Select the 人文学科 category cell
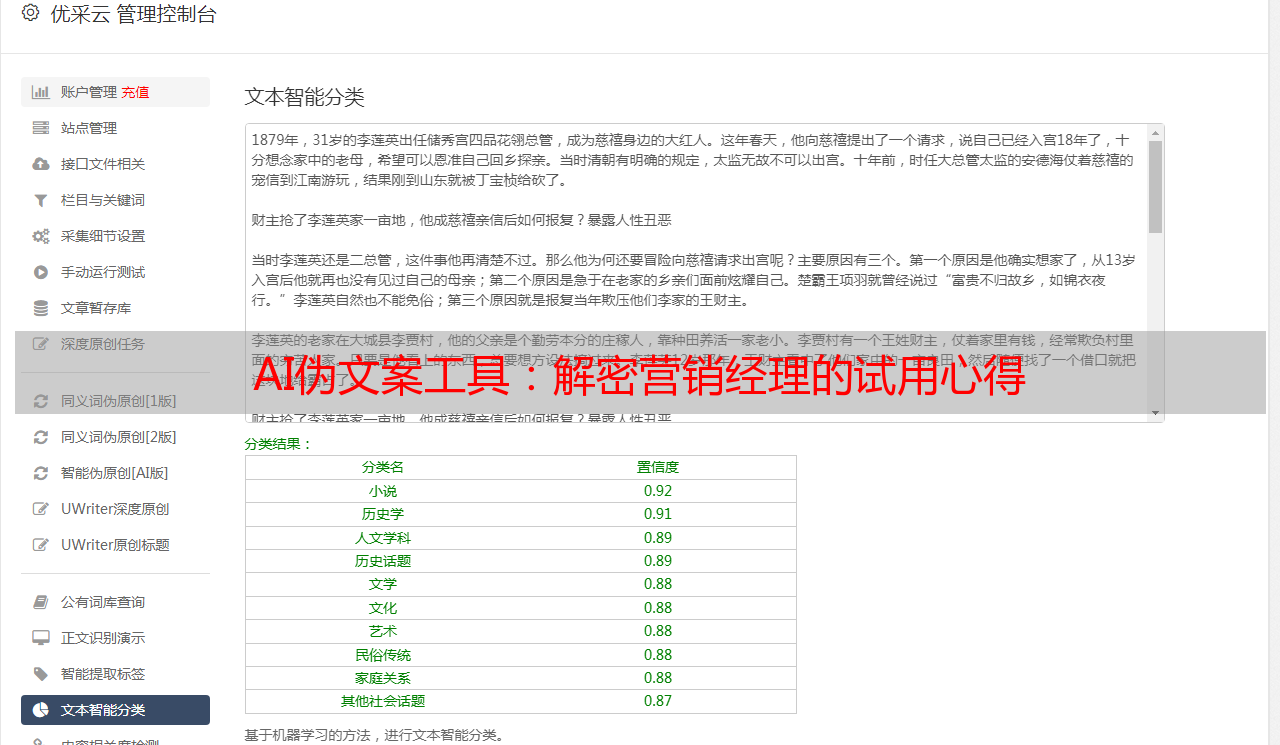1280x745 pixels. [383, 538]
